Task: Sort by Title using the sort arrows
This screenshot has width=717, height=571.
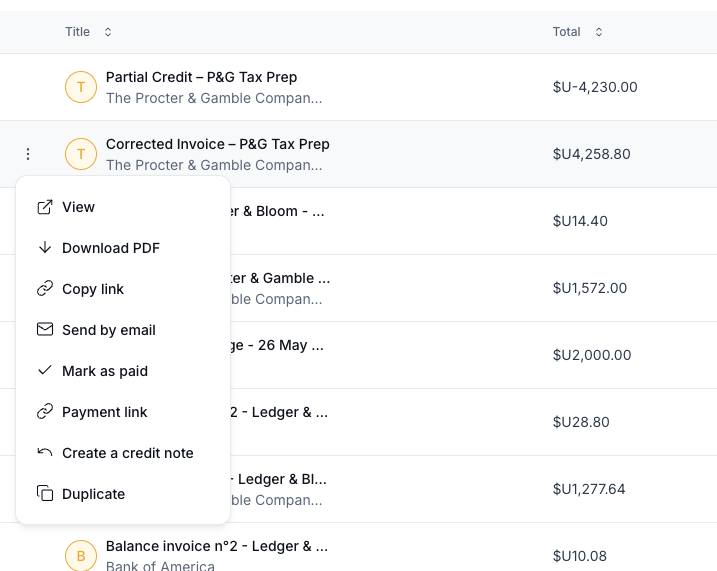Action: point(108,32)
